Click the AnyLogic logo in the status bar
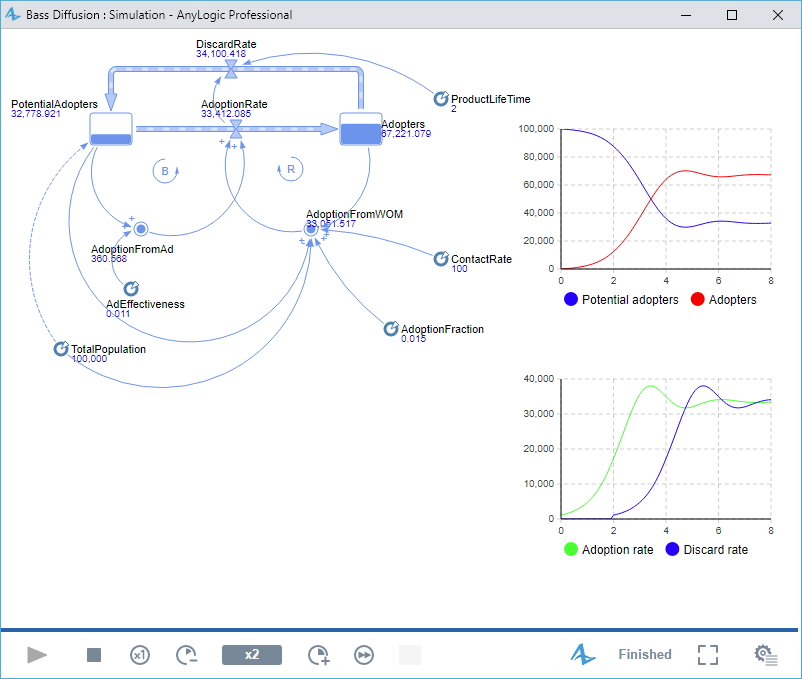 point(583,654)
